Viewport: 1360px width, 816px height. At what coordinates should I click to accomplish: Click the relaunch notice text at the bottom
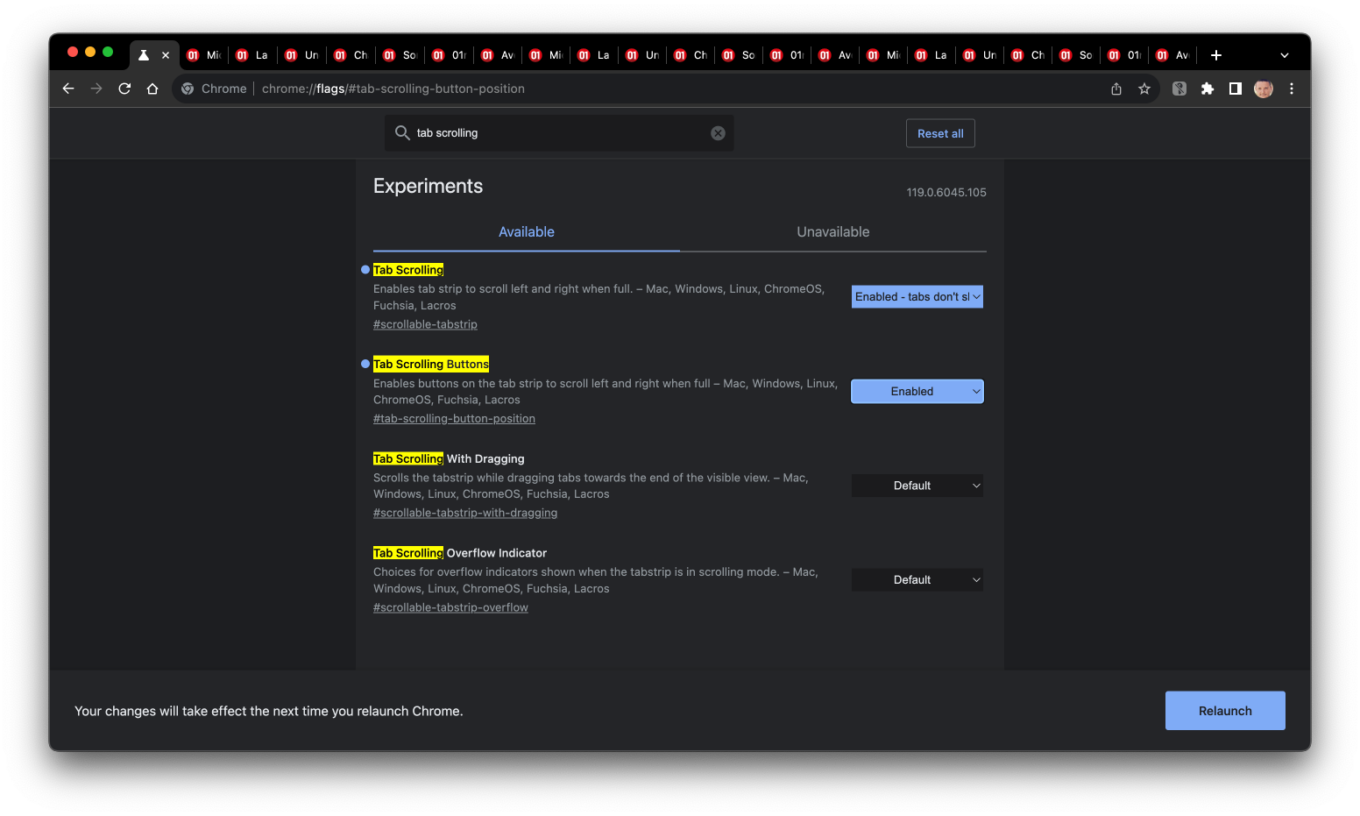click(x=268, y=711)
